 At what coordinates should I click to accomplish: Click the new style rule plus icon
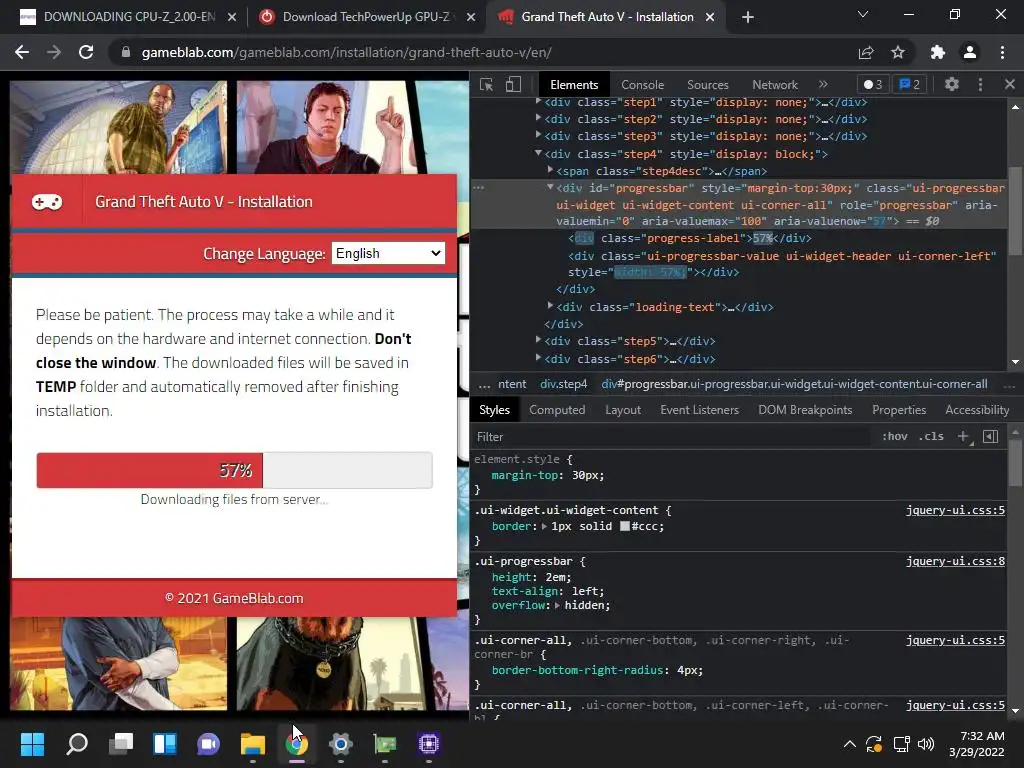(963, 436)
